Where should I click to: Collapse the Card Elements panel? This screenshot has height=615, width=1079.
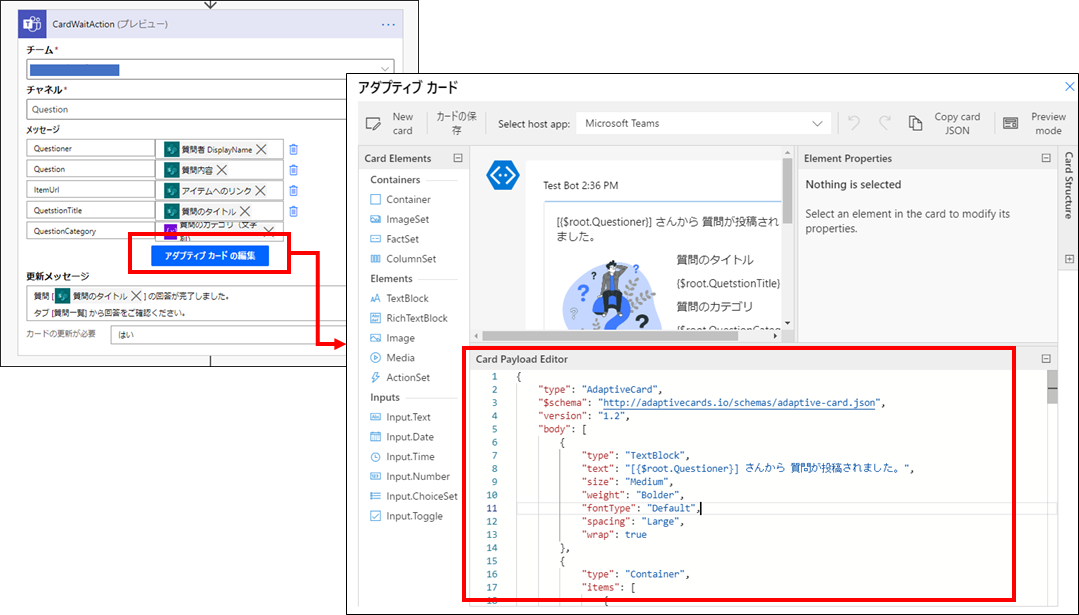[458, 158]
